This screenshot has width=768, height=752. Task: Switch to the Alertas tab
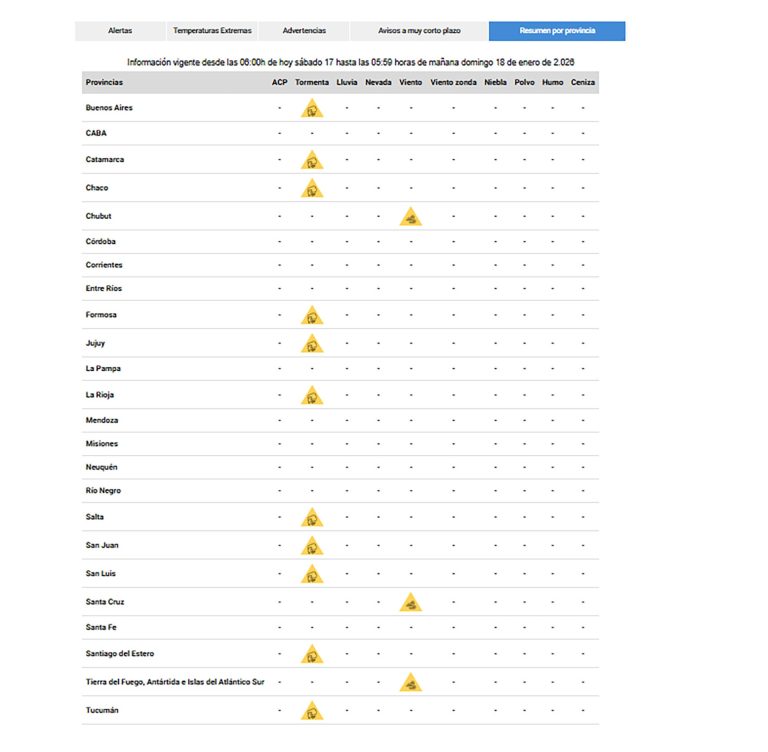tap(120, 31)
